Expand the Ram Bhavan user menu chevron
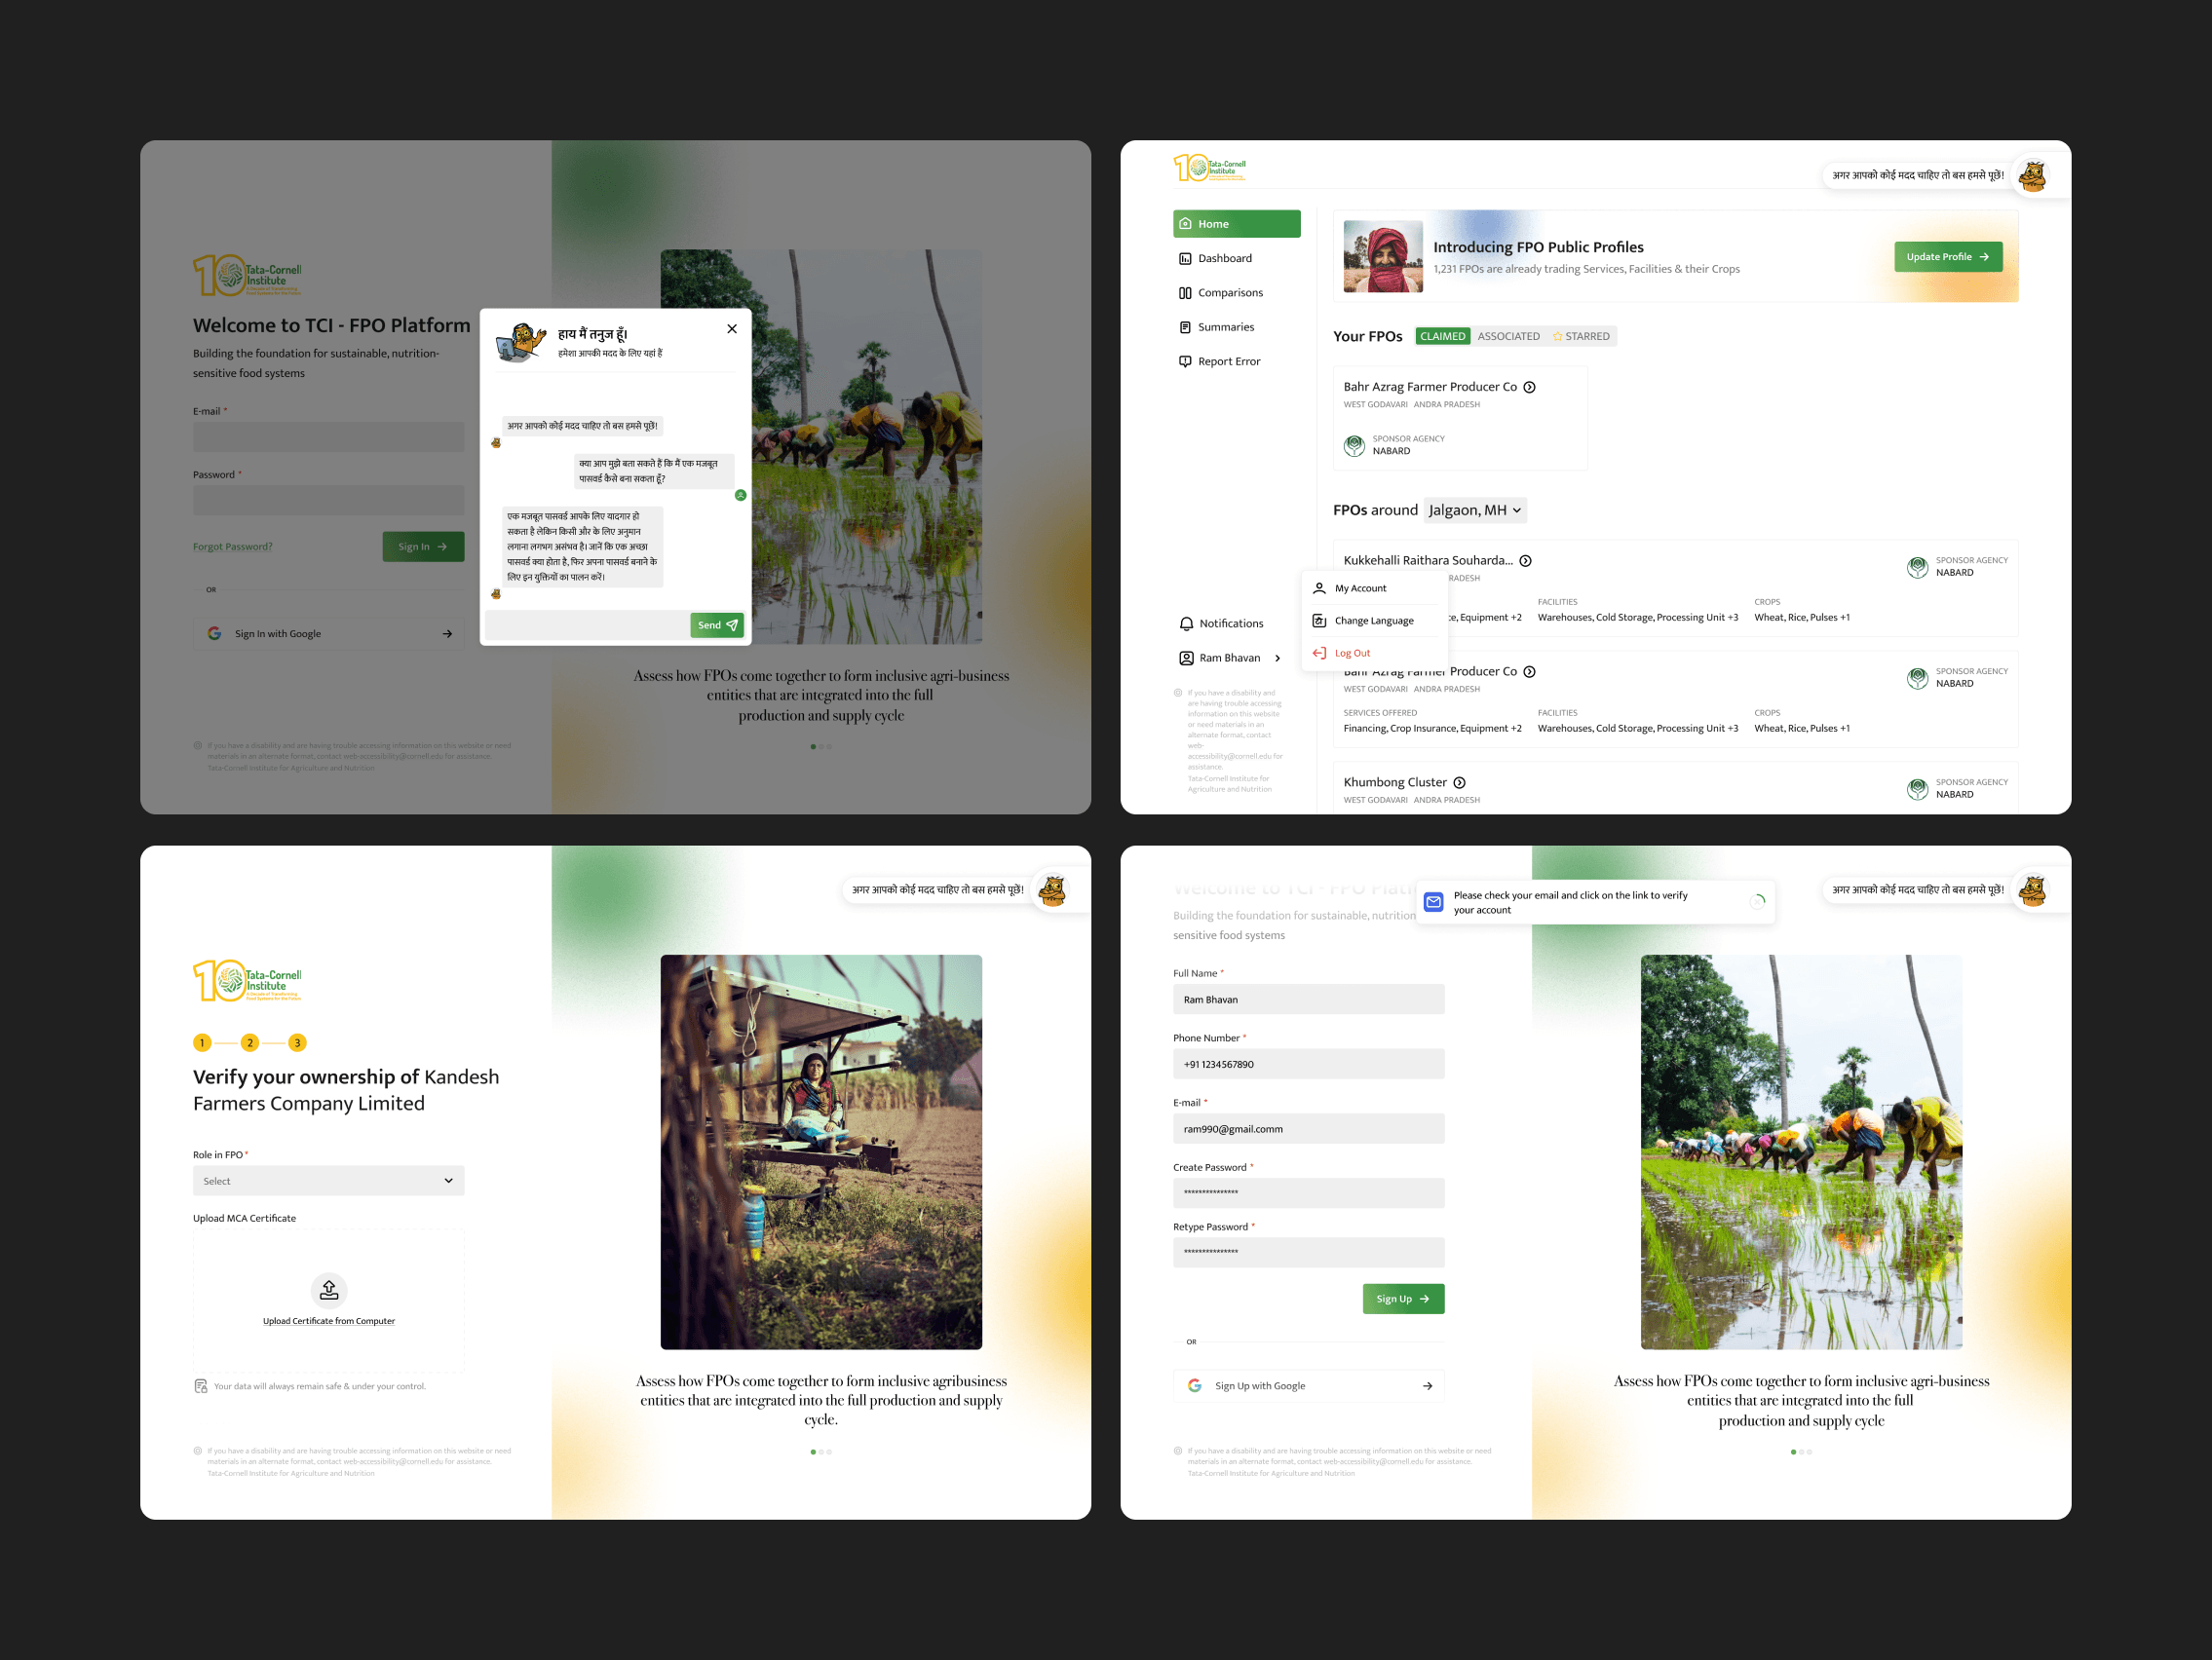This screenshot has width=2212, height=1660. click(1278, 658)
